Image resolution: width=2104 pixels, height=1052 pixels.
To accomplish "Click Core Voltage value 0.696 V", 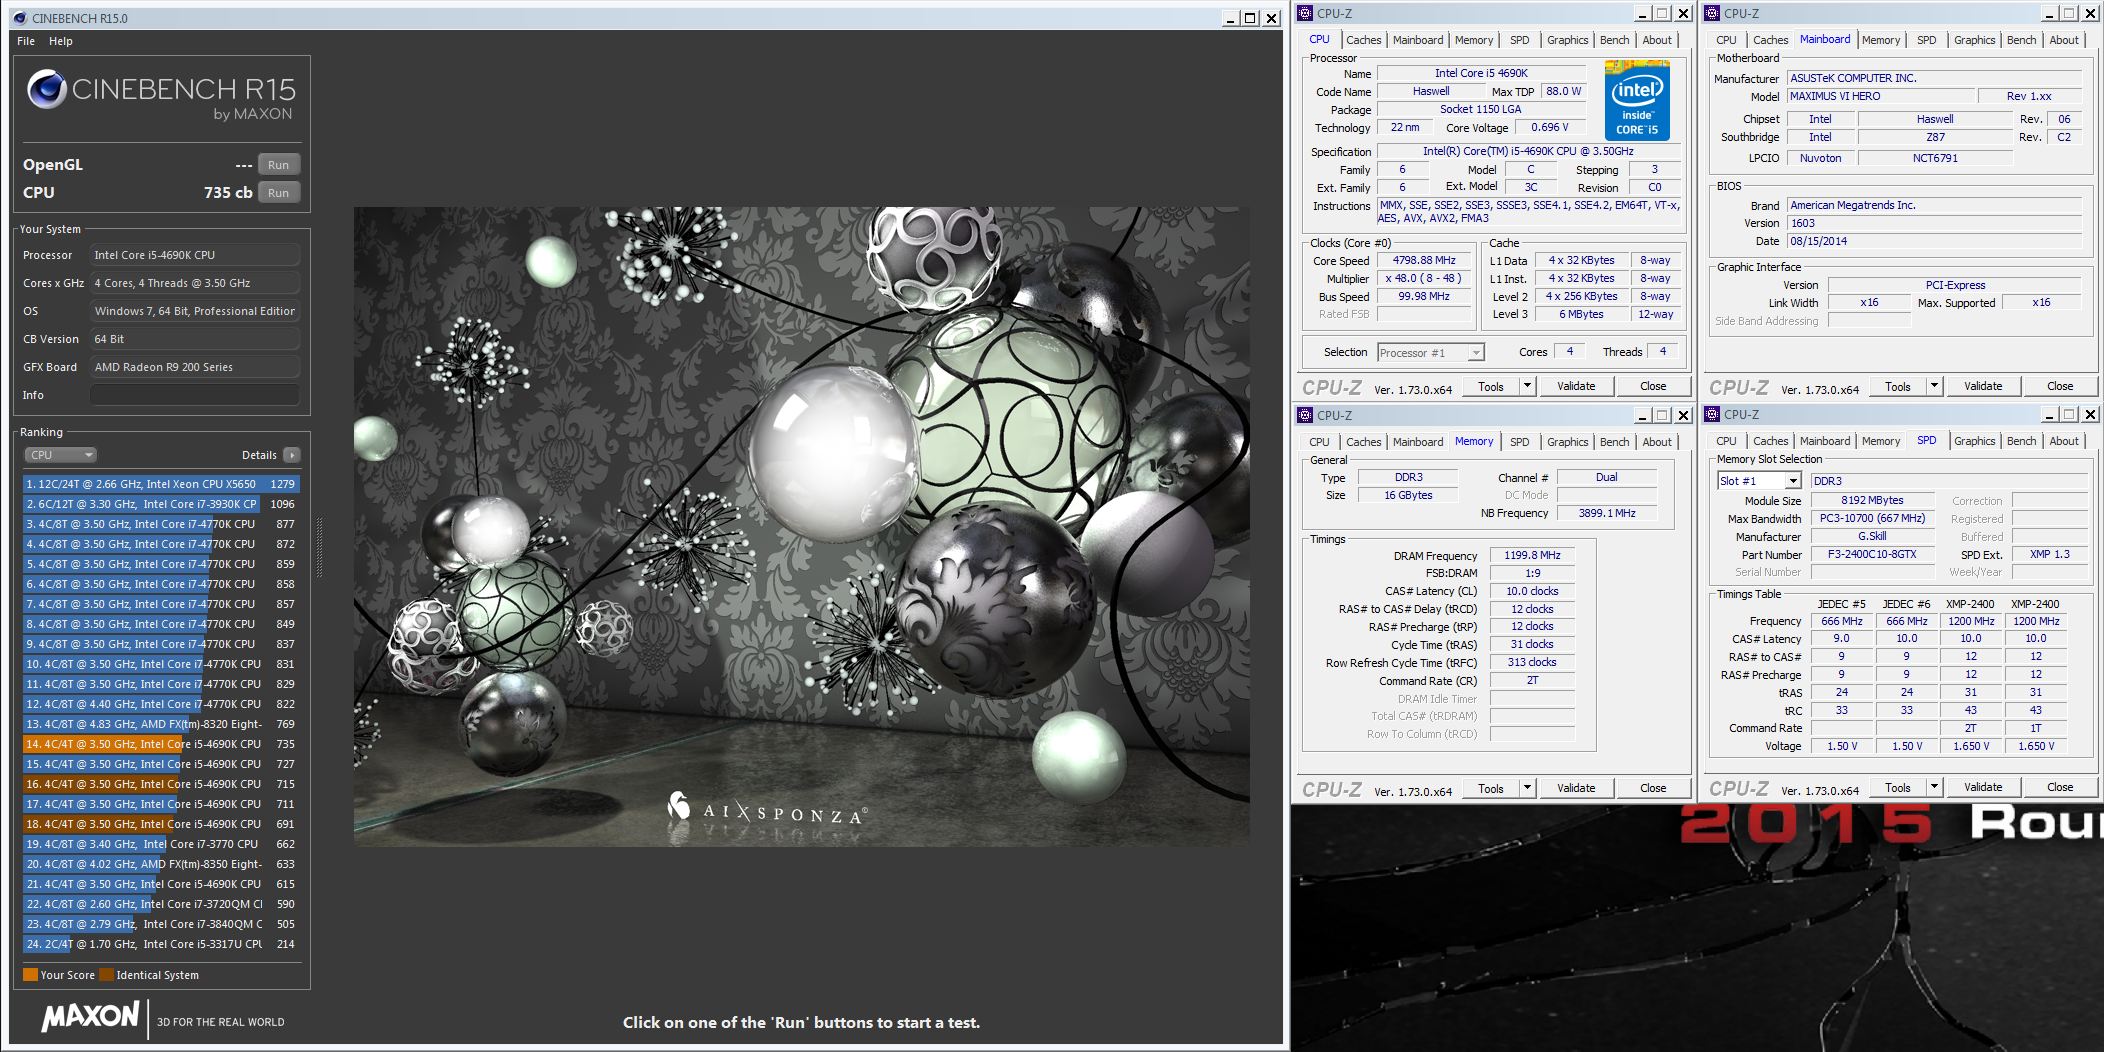I will pyautogui.click(x=1550, y=127).
